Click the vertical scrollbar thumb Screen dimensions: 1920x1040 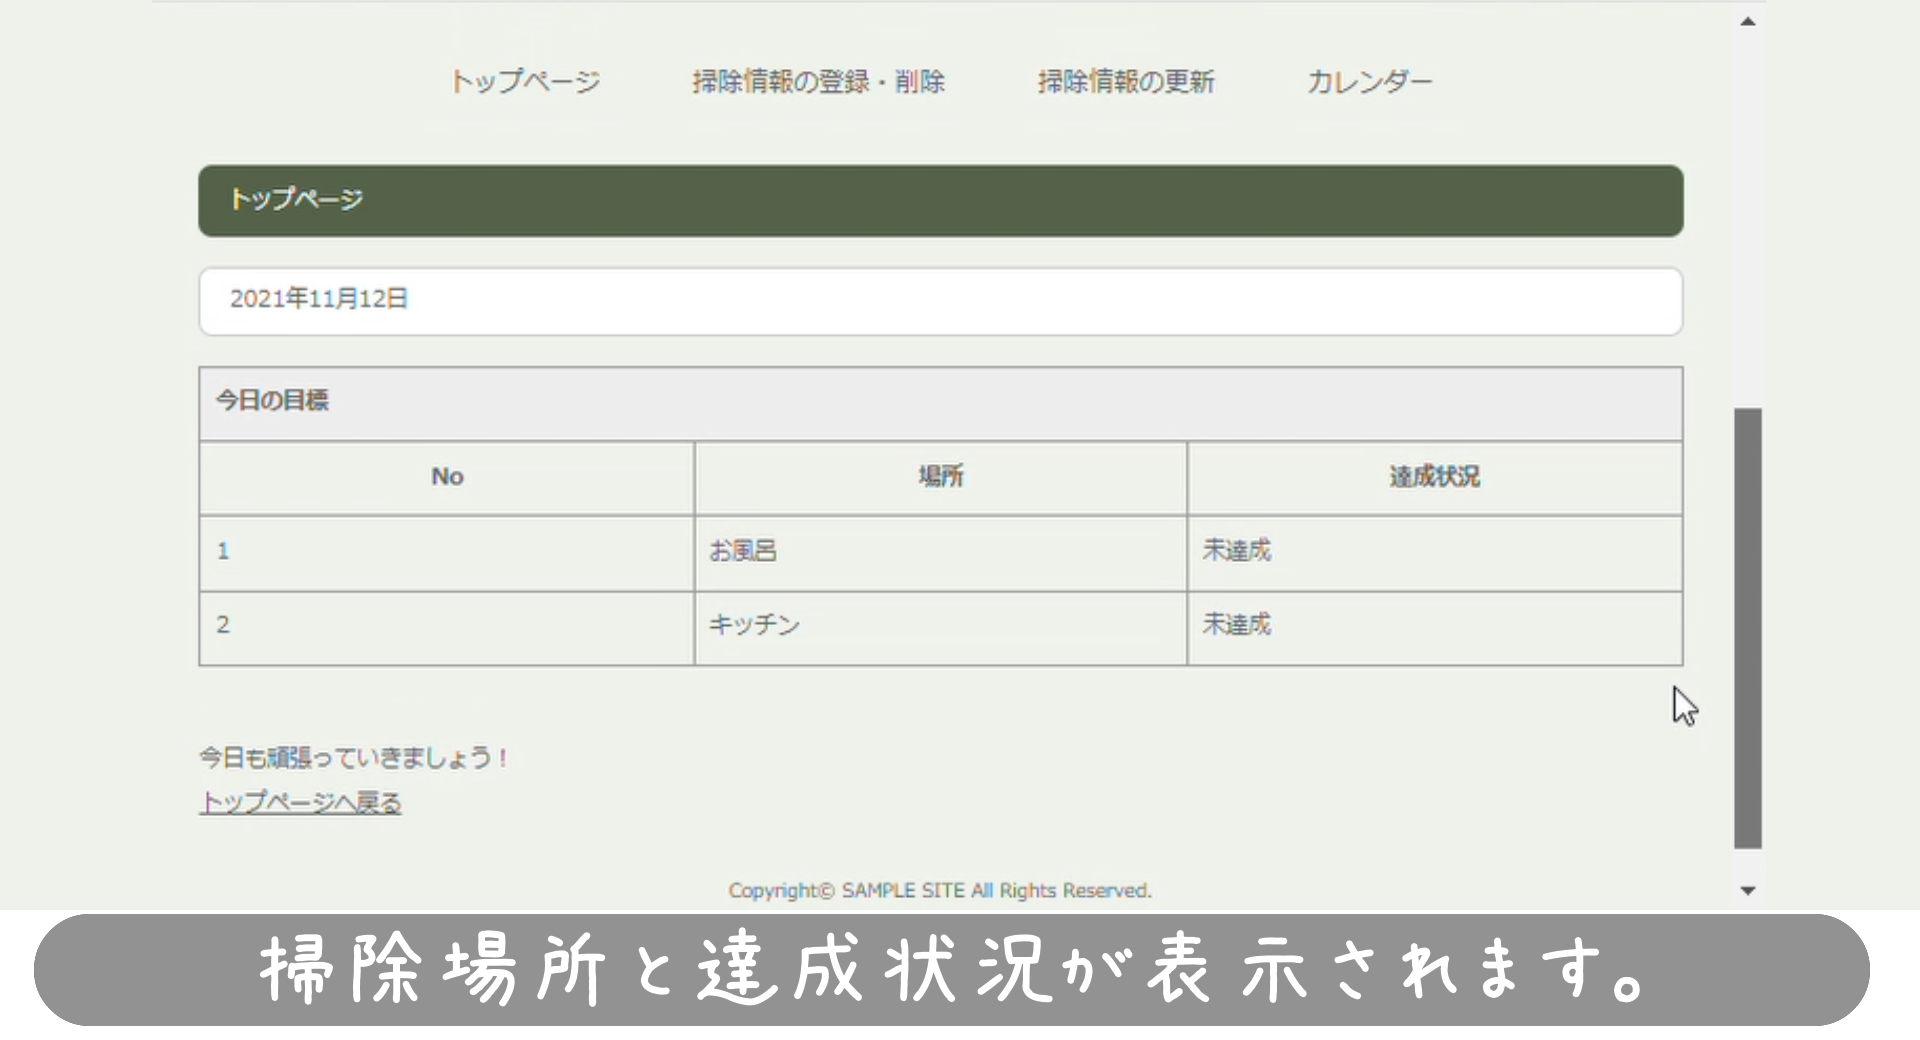point(1748,628)
